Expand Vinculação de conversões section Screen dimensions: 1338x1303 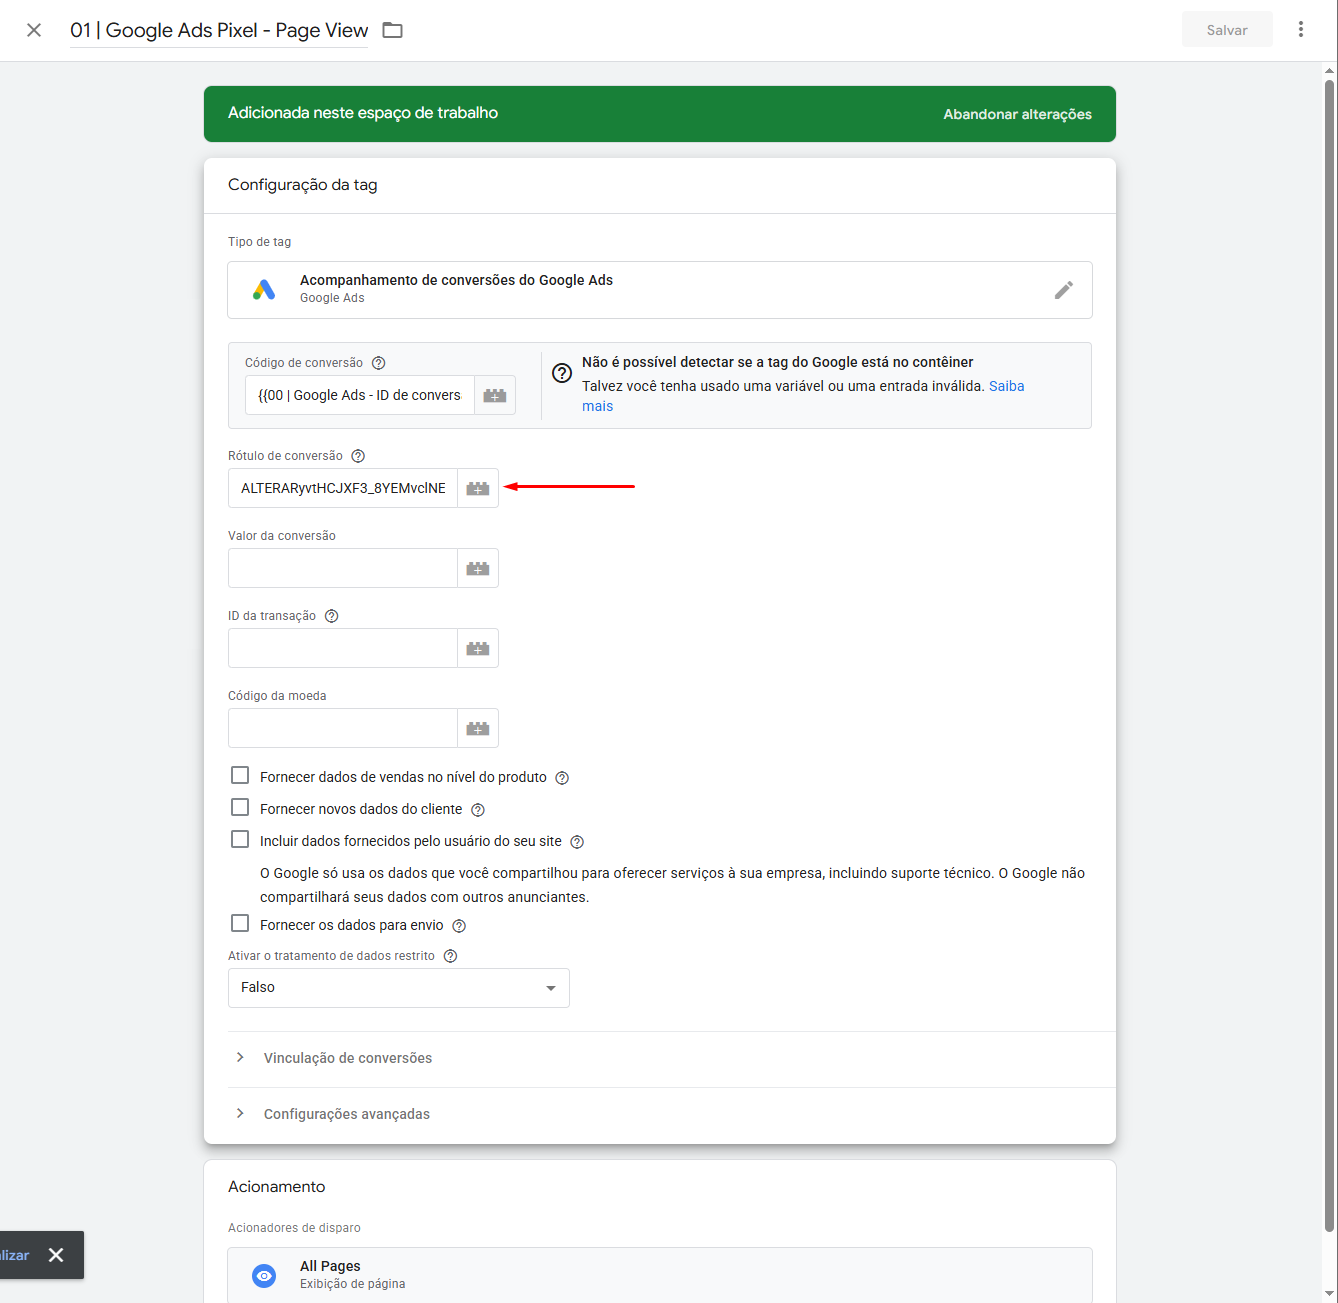pos(347,1058)
